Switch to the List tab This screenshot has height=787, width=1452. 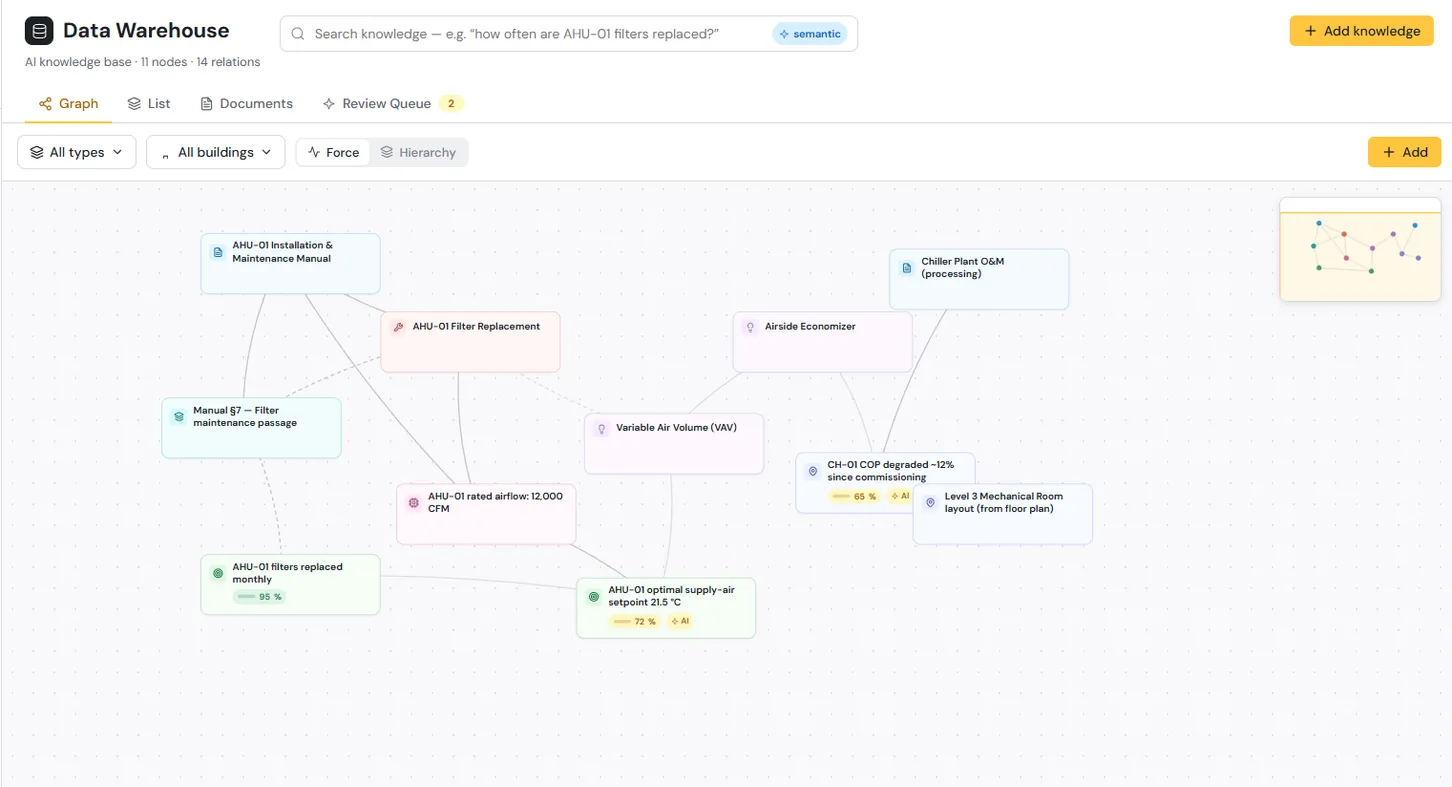pos(149,104)
